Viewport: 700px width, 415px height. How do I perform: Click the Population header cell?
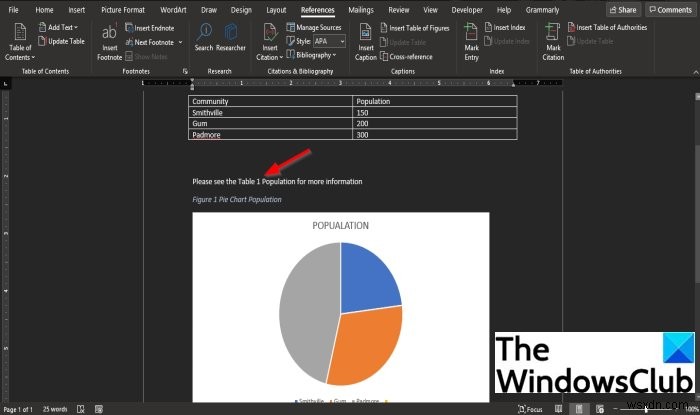click(x=434, y=101)
